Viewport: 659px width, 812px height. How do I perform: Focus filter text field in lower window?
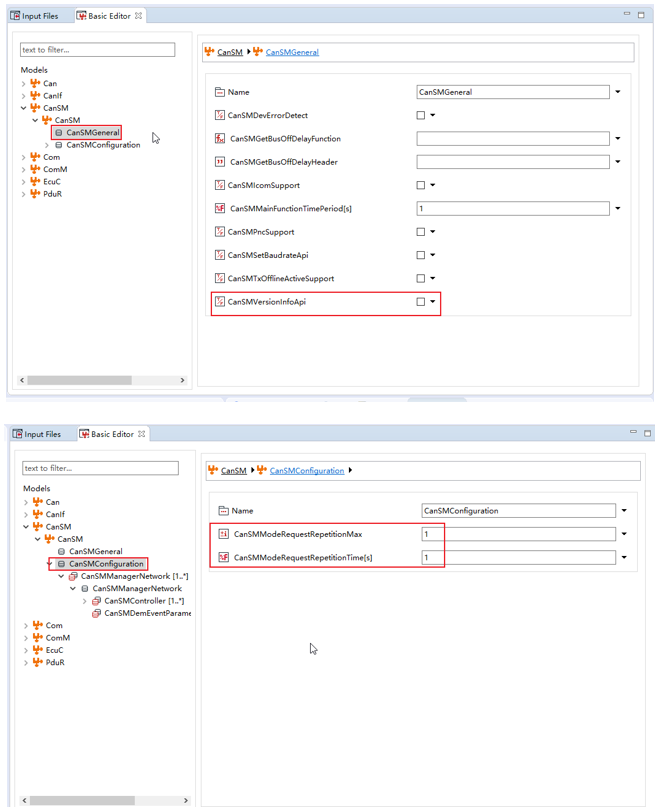click(x=100, y=468)
